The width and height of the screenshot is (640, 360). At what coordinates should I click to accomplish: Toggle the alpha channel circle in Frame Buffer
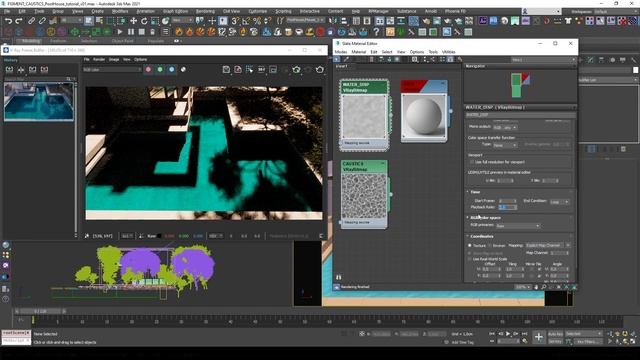click(183, 70)
